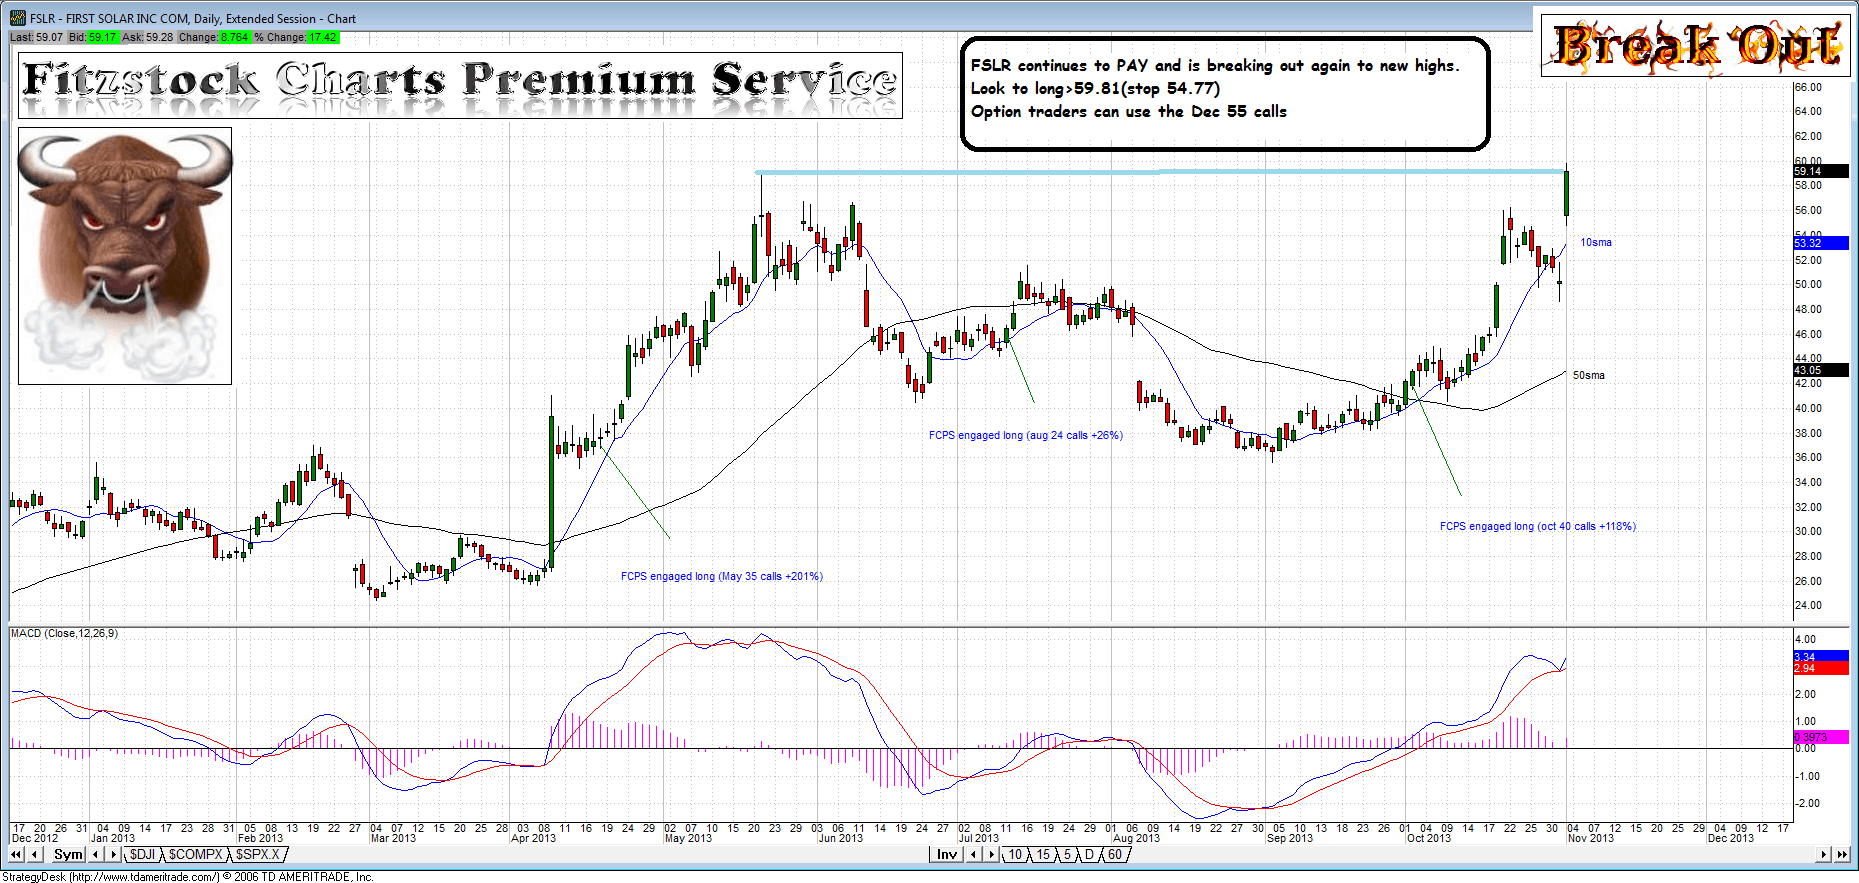Click the Ask value 59.28
This screenshot has width=1859, height=883.
tap(159, 37)
